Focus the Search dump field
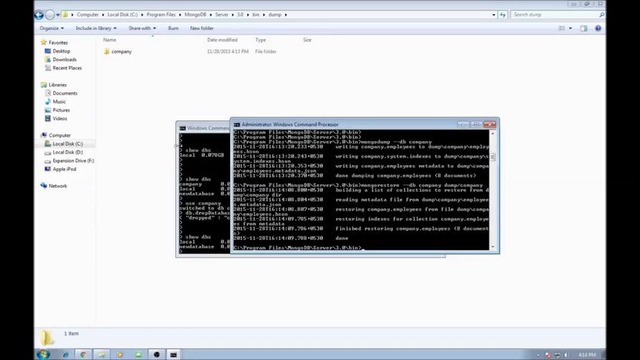The height and width of the screenshot is (360, 640). click(554, 15)
